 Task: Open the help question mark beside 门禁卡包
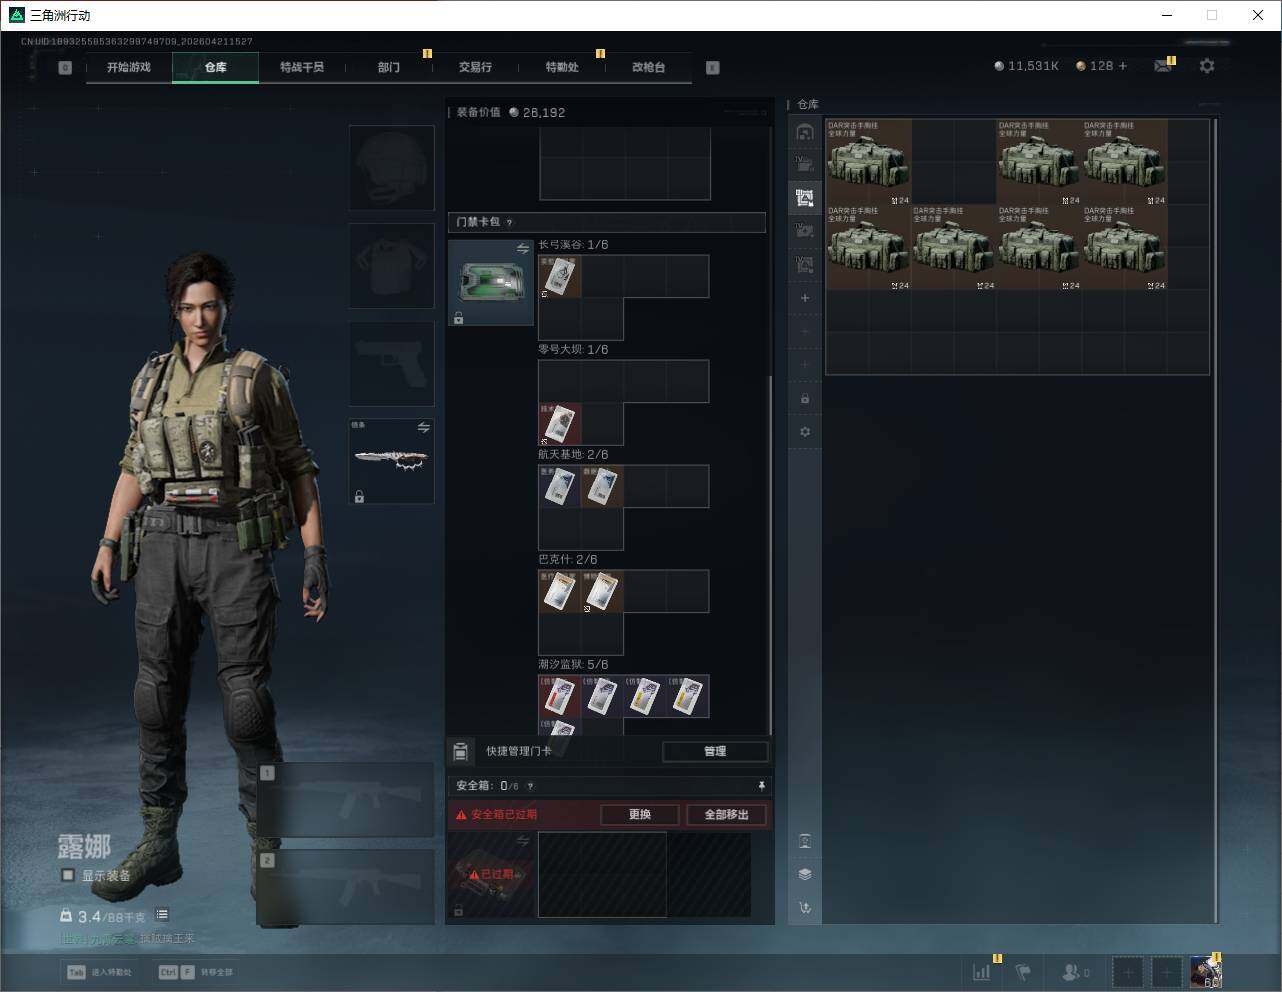coord(509,222)
